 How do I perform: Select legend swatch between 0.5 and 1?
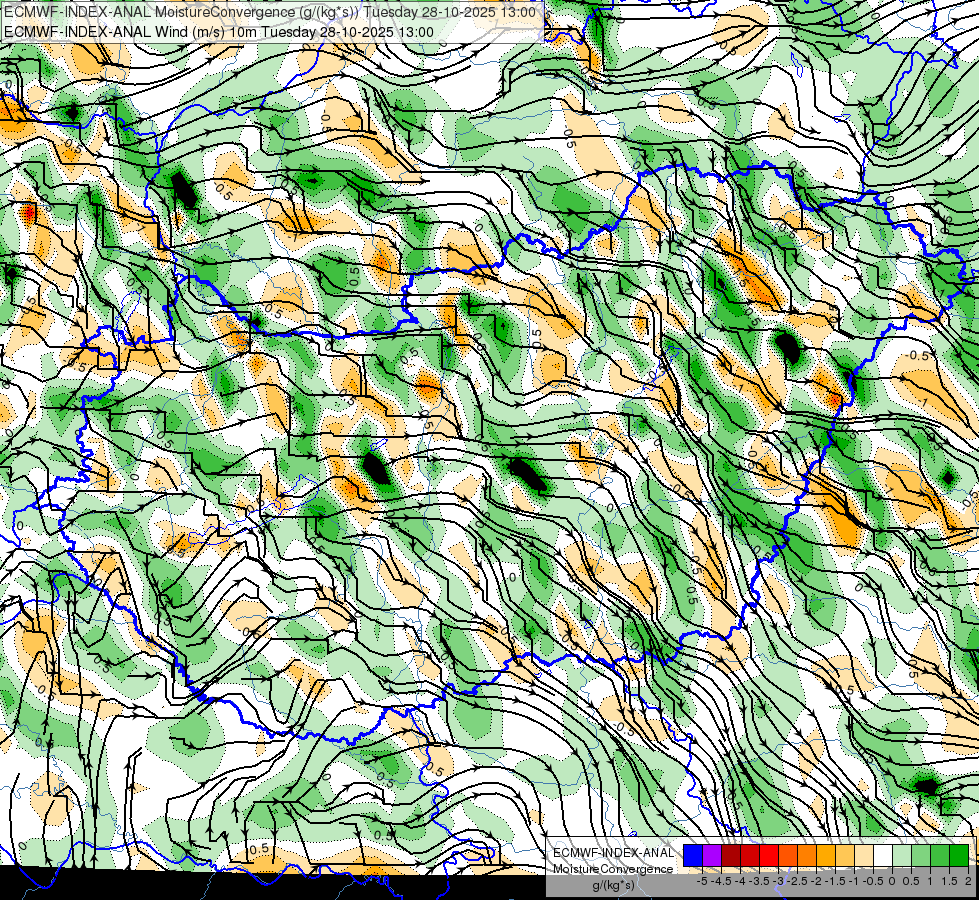[921, 856]
